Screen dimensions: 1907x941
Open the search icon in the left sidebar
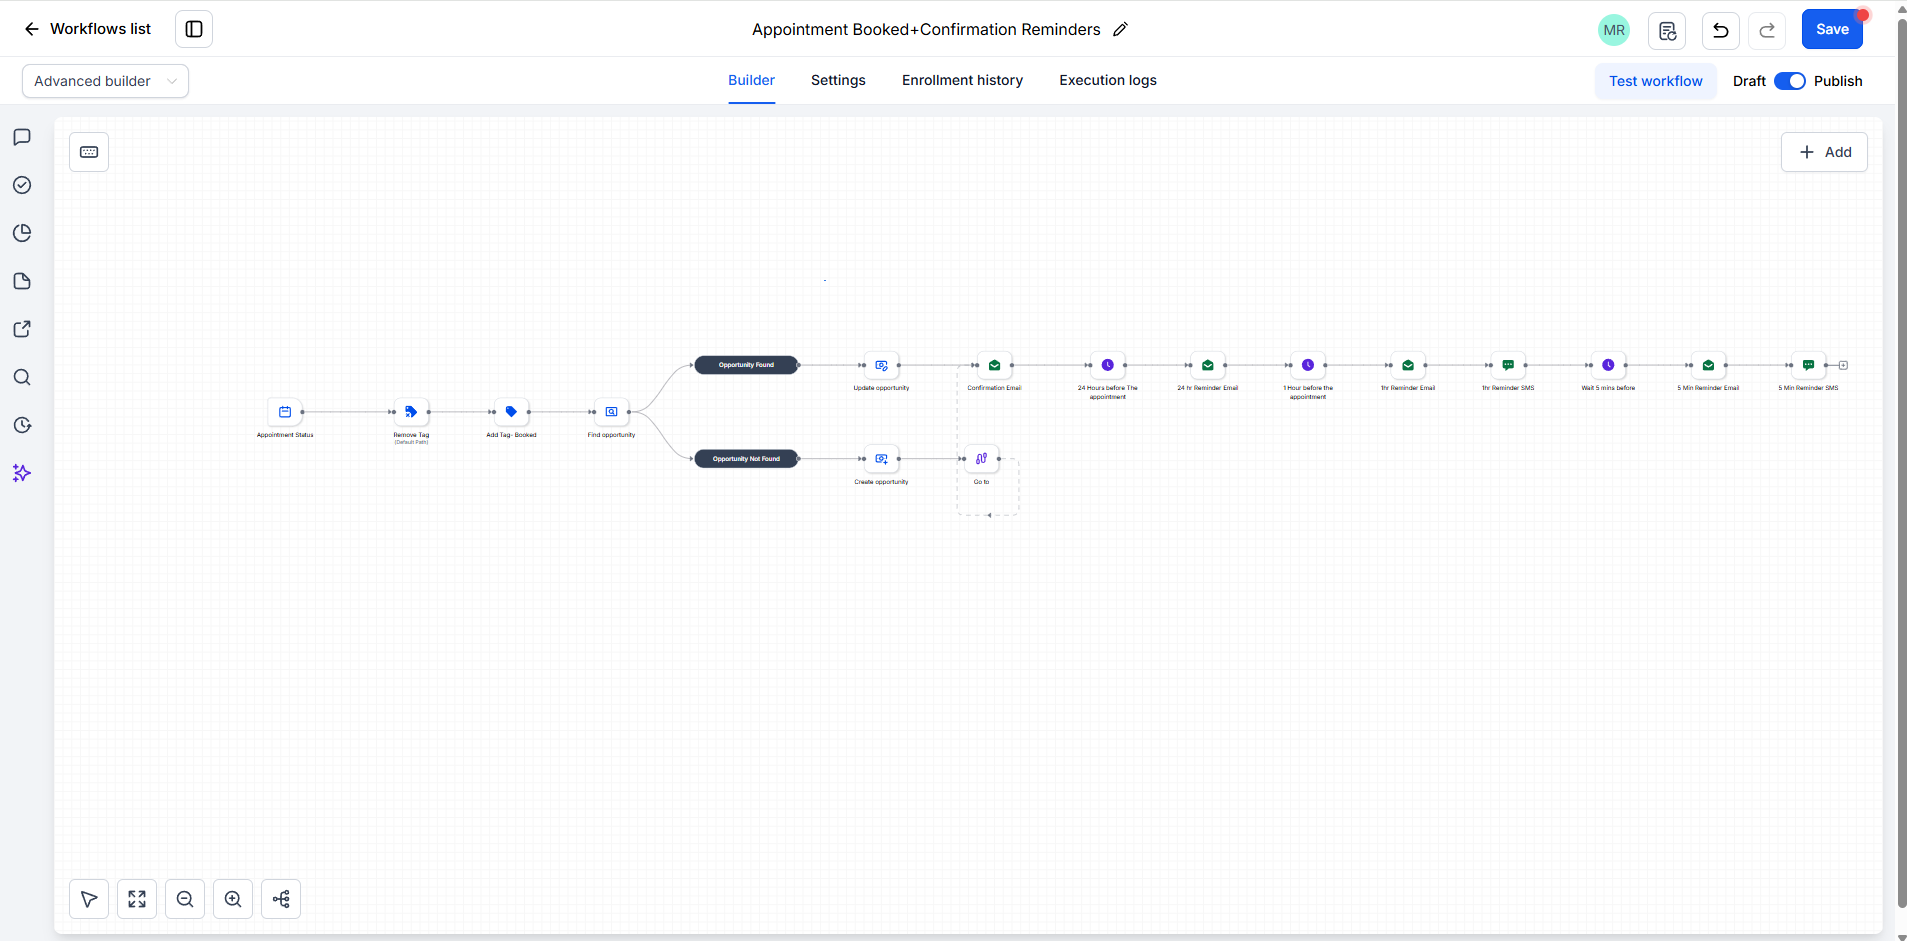point(22,377)
